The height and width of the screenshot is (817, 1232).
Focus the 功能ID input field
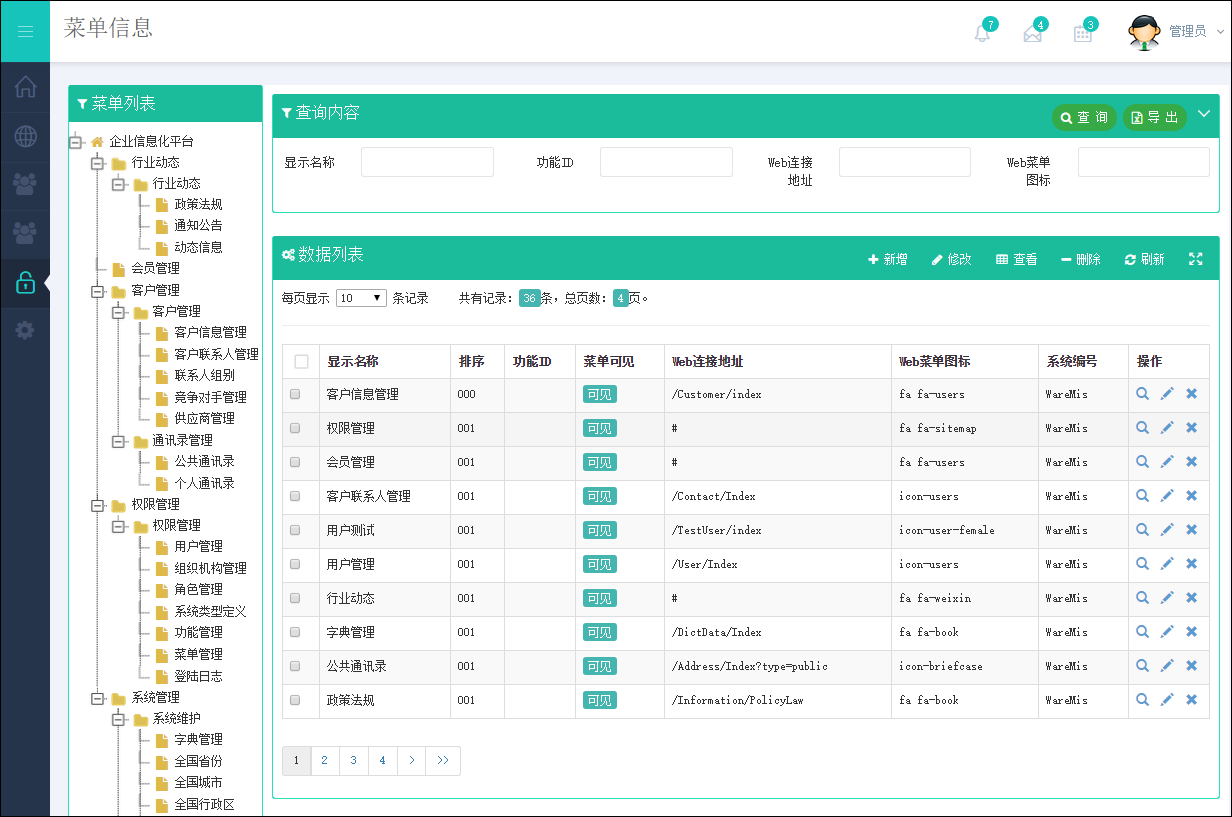666,162
